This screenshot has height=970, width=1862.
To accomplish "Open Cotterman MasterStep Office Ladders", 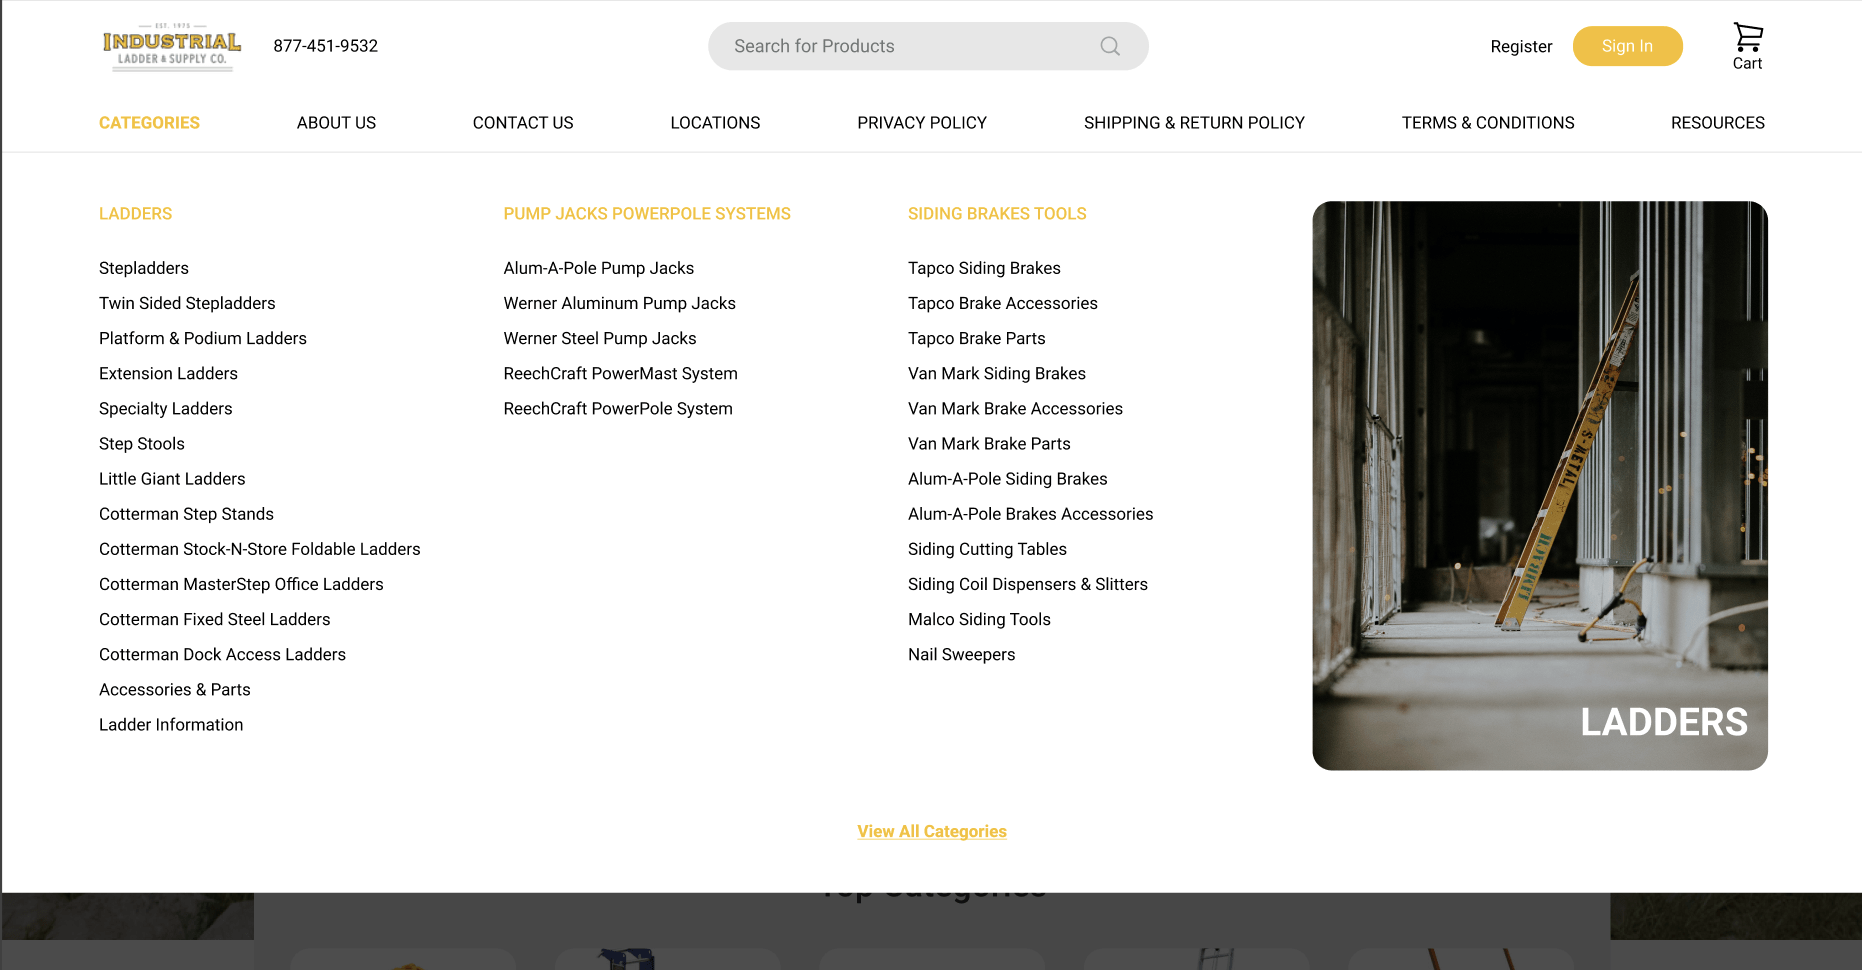I will [241, 584].
